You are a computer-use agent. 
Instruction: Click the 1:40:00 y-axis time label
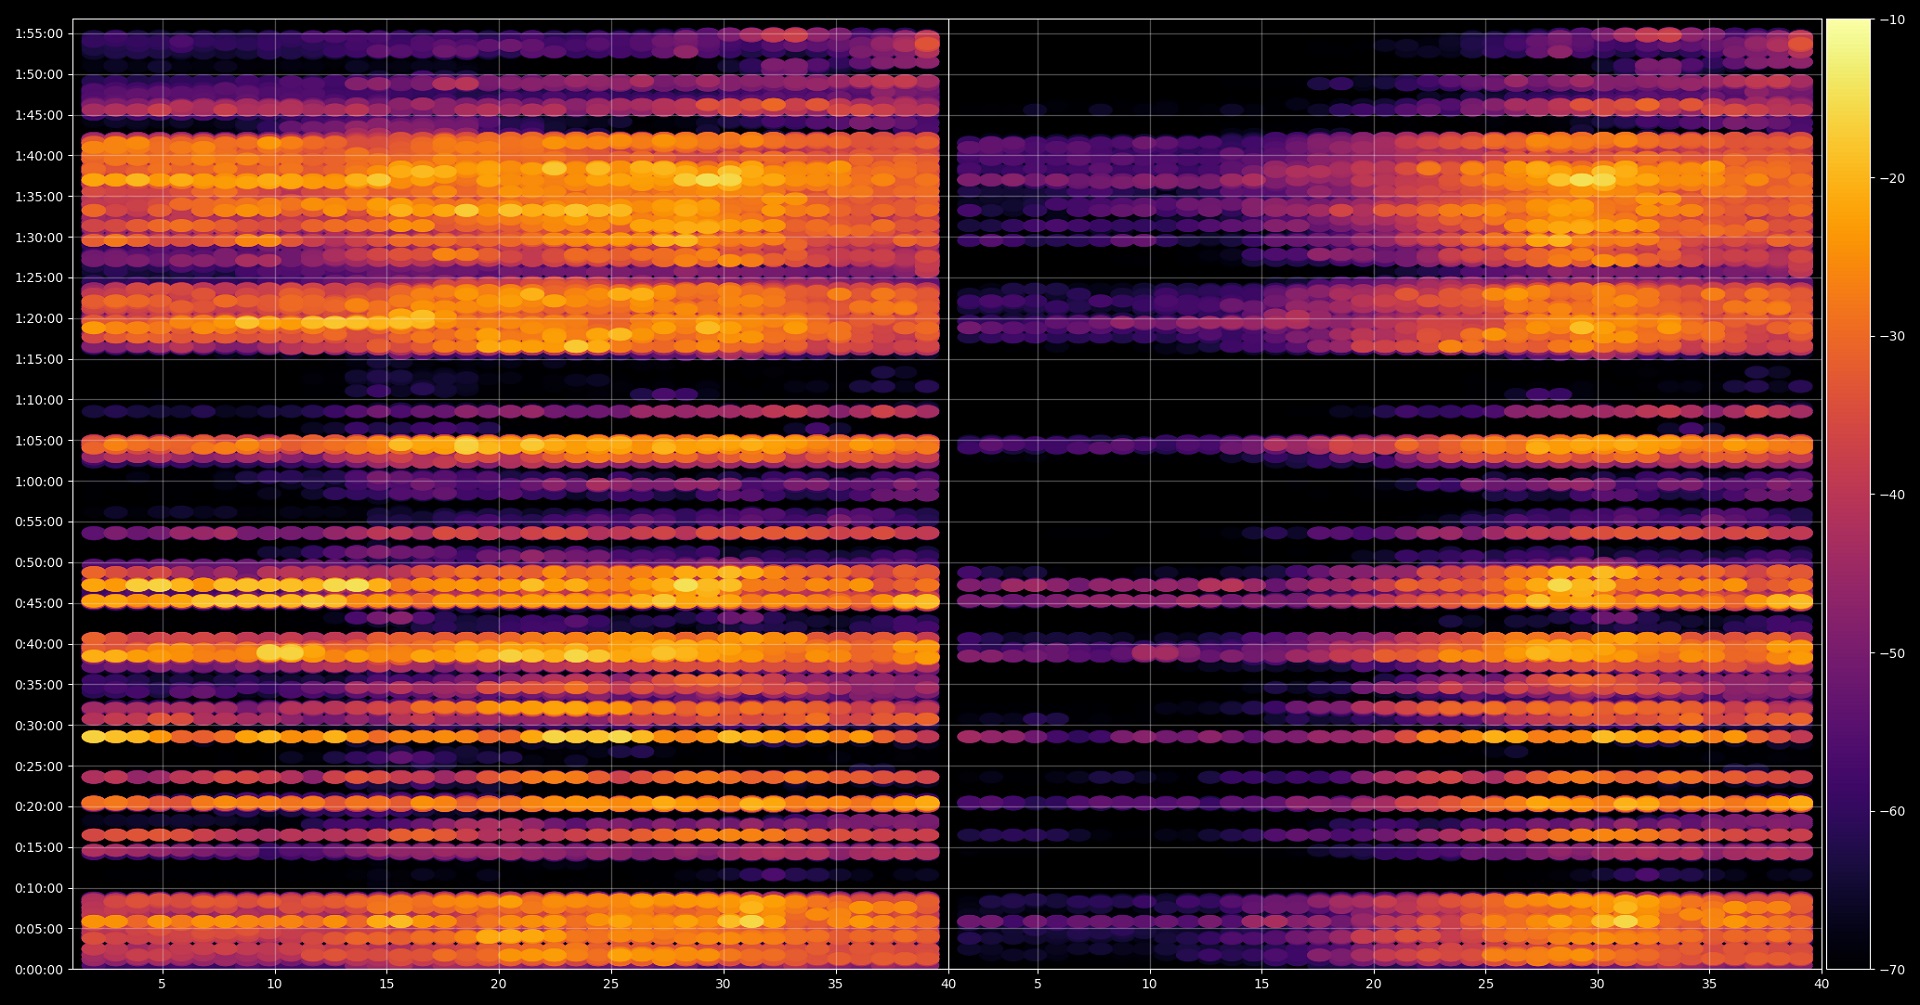(x=39, y=156)
